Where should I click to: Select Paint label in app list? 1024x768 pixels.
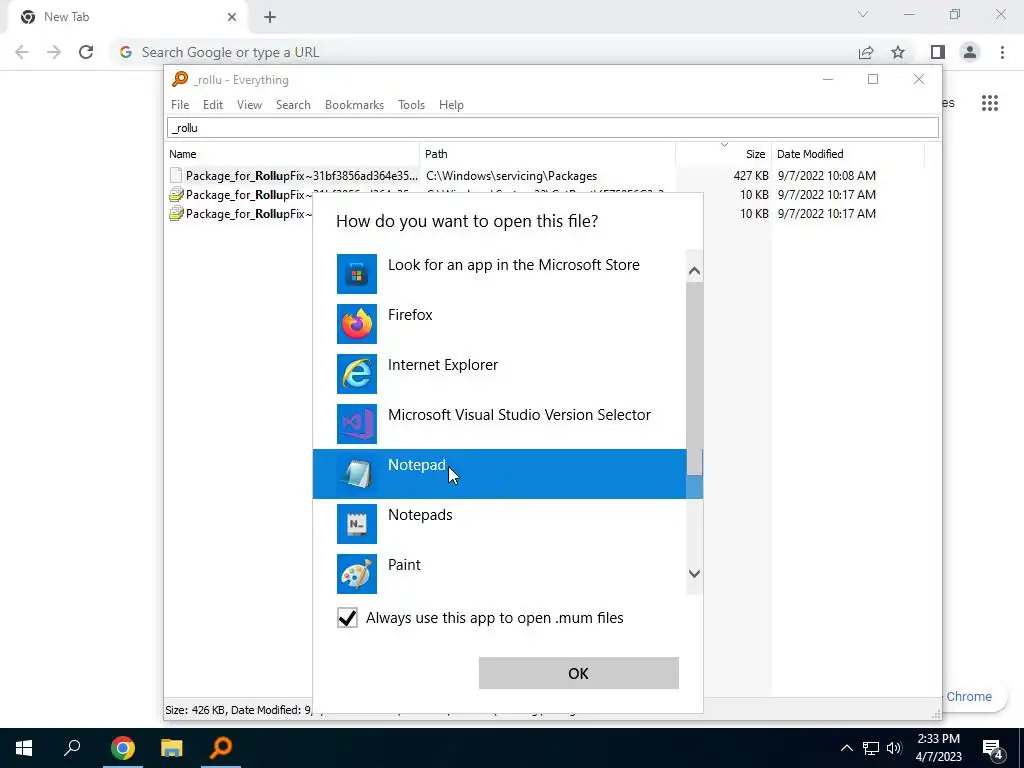coord(404,565)
